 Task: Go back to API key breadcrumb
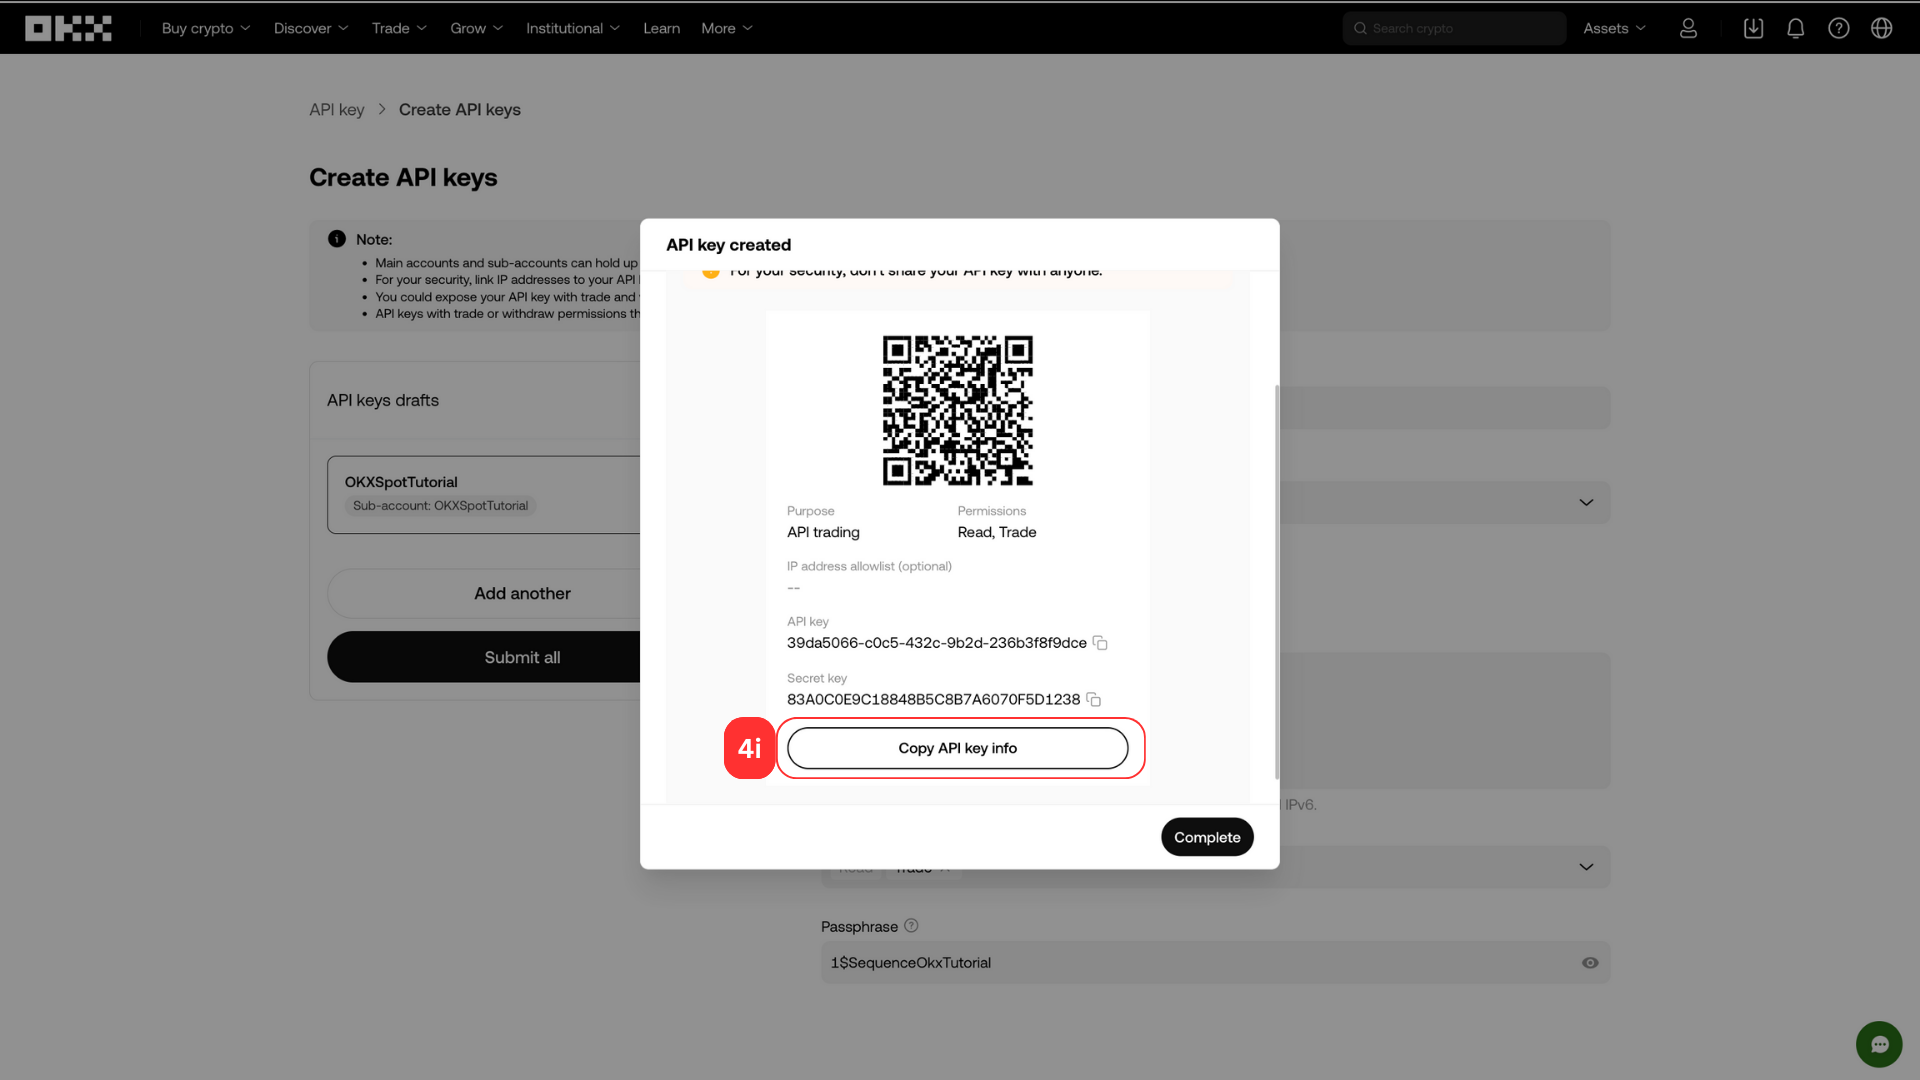[x=336, y=110]
